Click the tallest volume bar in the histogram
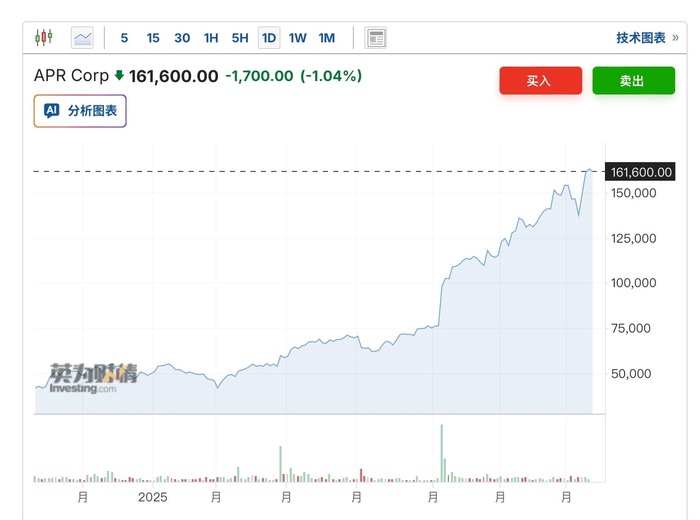This screenshot has height=520, width=700. pyautogui.click(x=442, y=453)
